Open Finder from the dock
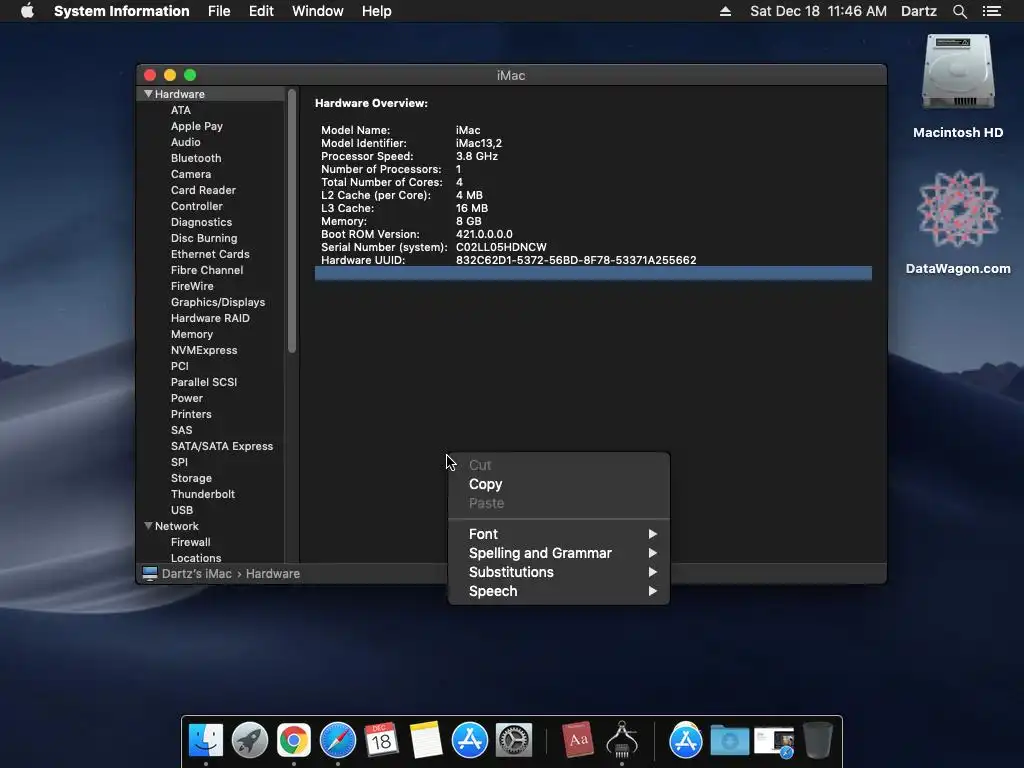The width and height of the screenshot is (1024, 768). point(206,740)
